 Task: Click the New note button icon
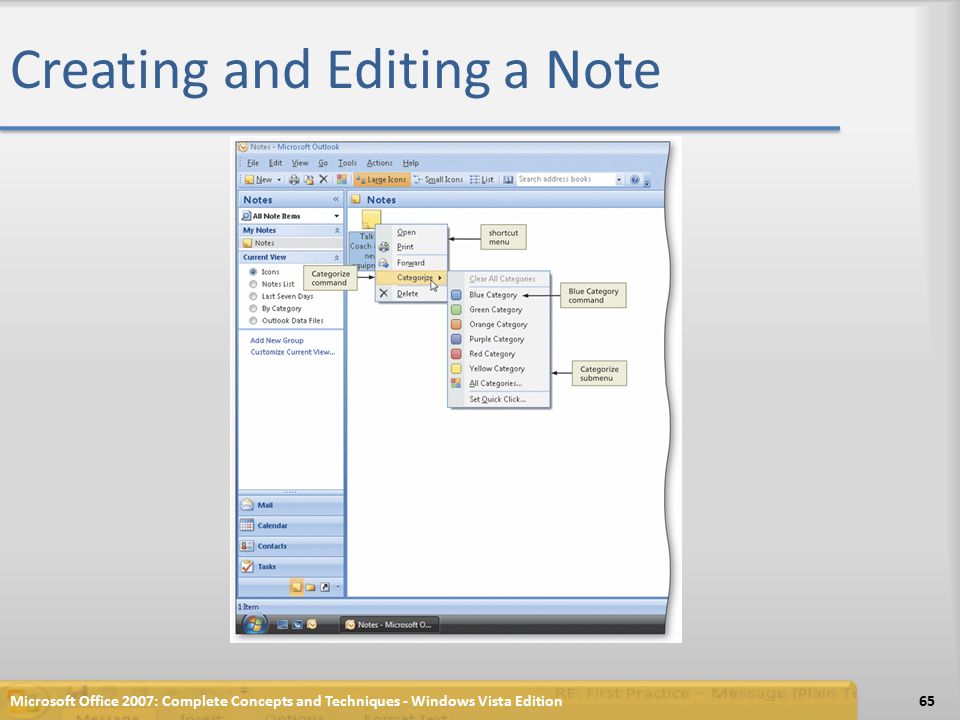249,179
